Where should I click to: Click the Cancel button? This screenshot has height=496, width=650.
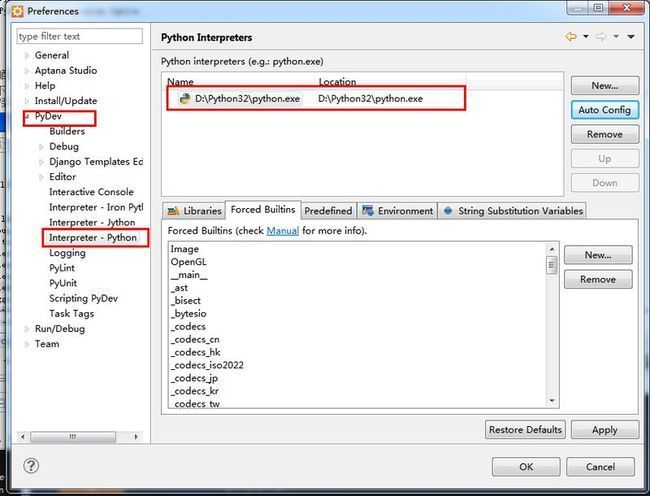tap(600, 467)
